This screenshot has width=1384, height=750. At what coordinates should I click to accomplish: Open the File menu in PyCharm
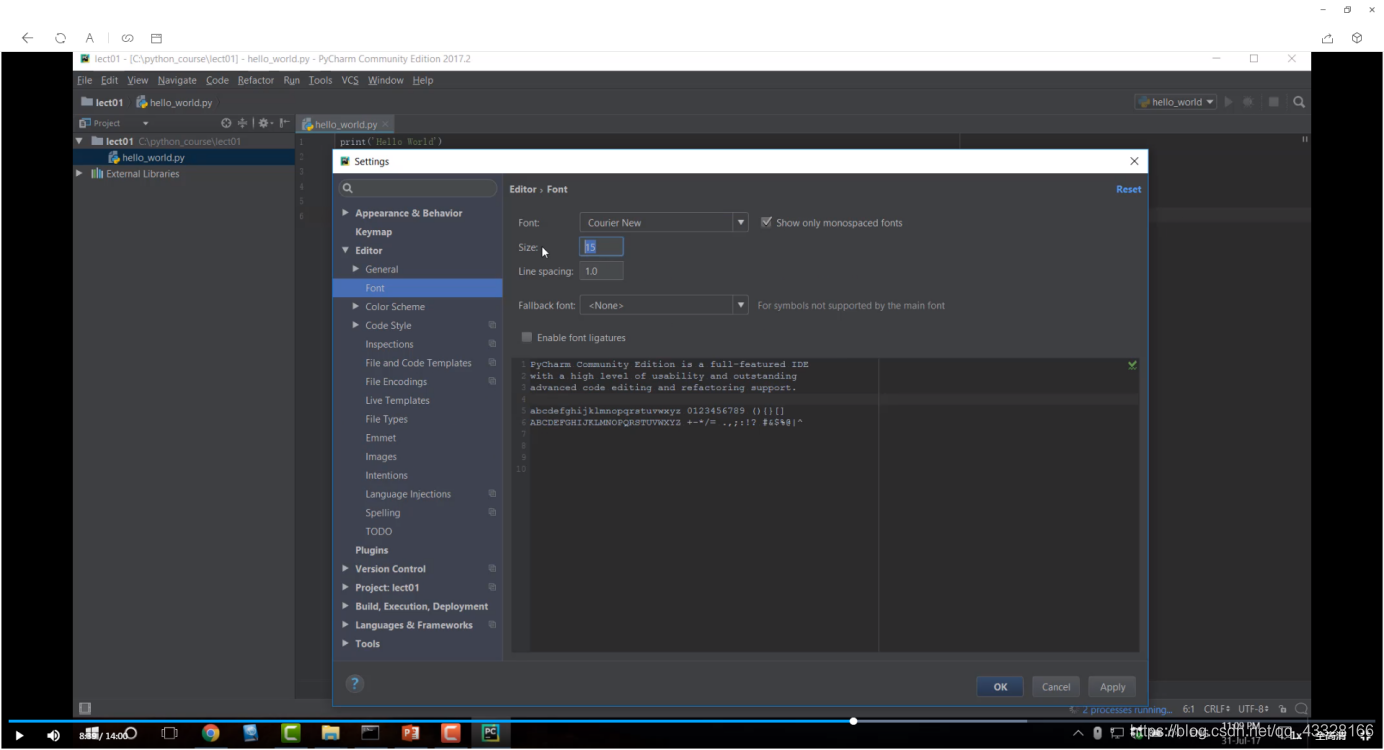[x=85, y=80]
